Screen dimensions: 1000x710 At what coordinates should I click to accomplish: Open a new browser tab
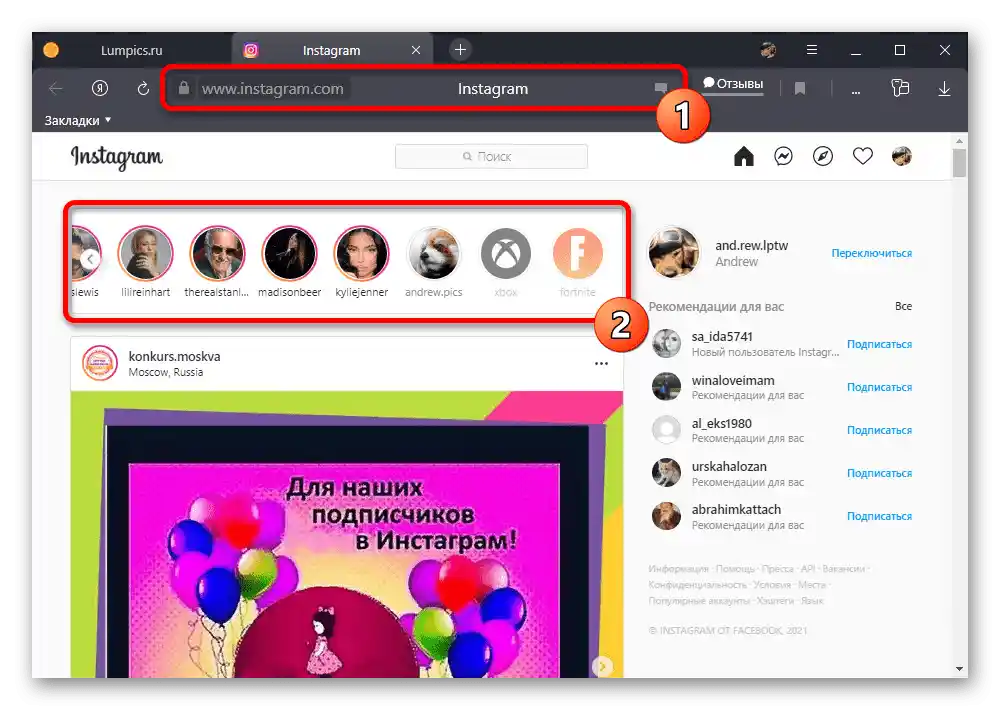coord(460,50)
